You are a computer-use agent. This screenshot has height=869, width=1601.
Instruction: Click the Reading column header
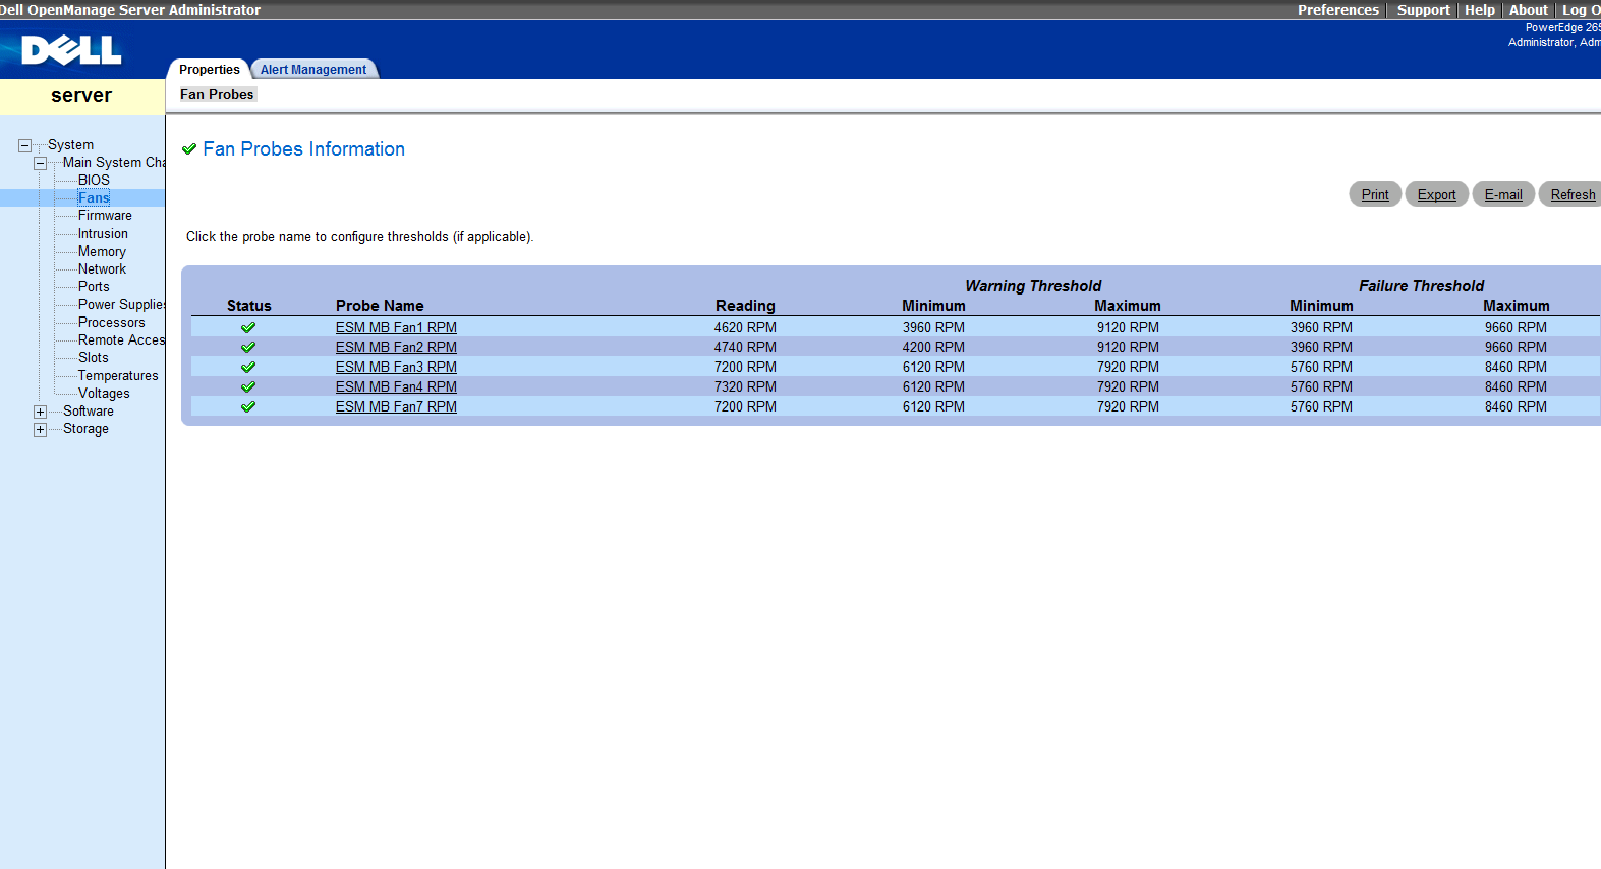coord(746,306)
